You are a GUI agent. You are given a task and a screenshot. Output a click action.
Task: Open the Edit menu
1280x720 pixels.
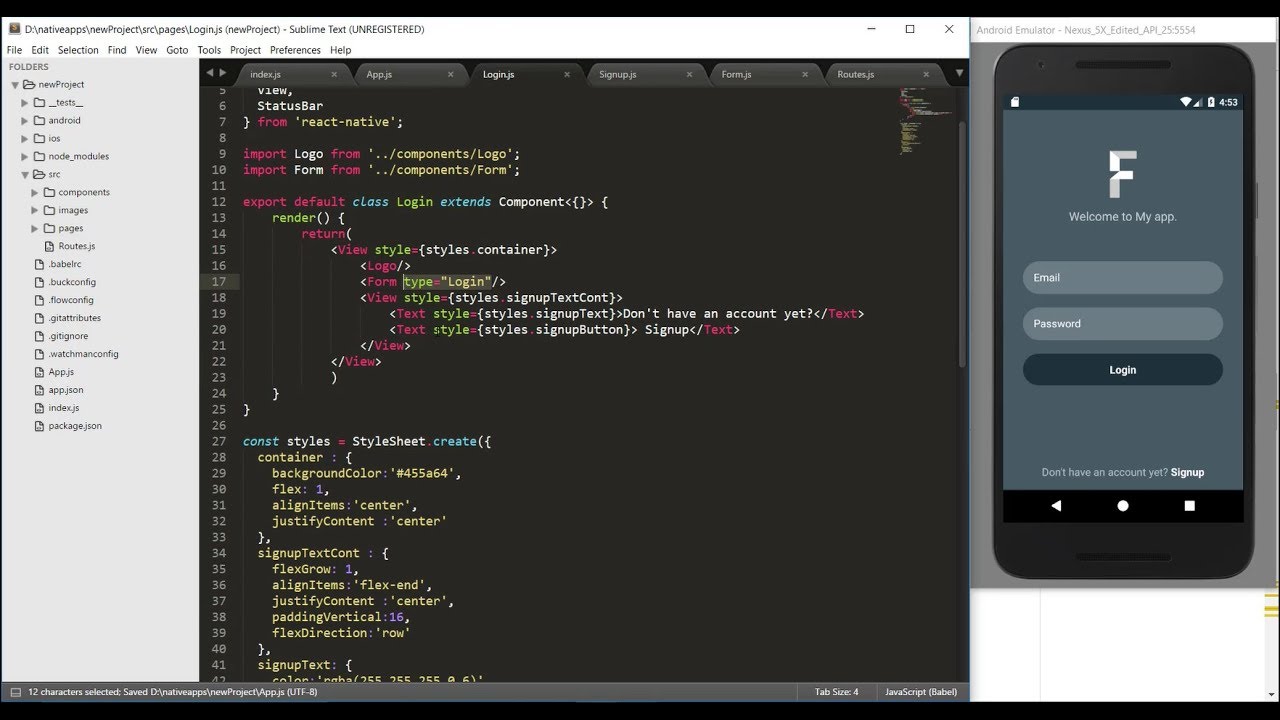40,50
